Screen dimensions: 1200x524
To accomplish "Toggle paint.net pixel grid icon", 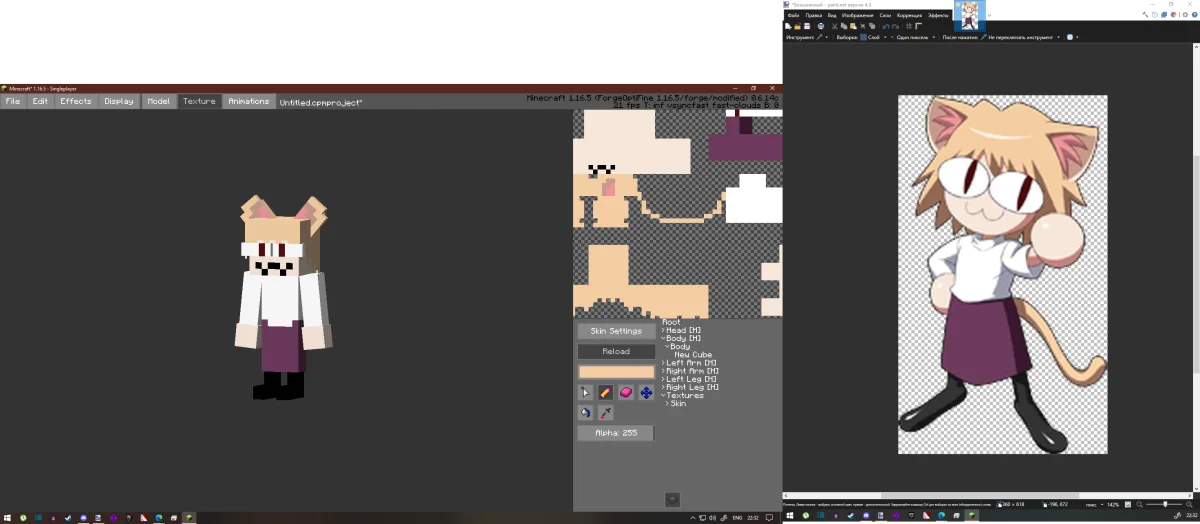I will pos(909,26).
